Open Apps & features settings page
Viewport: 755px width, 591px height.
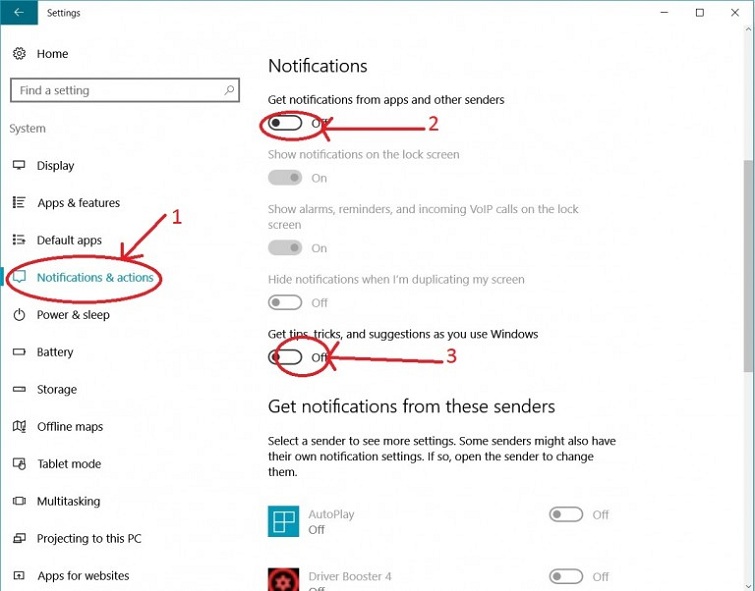click(x=78, y=203)
